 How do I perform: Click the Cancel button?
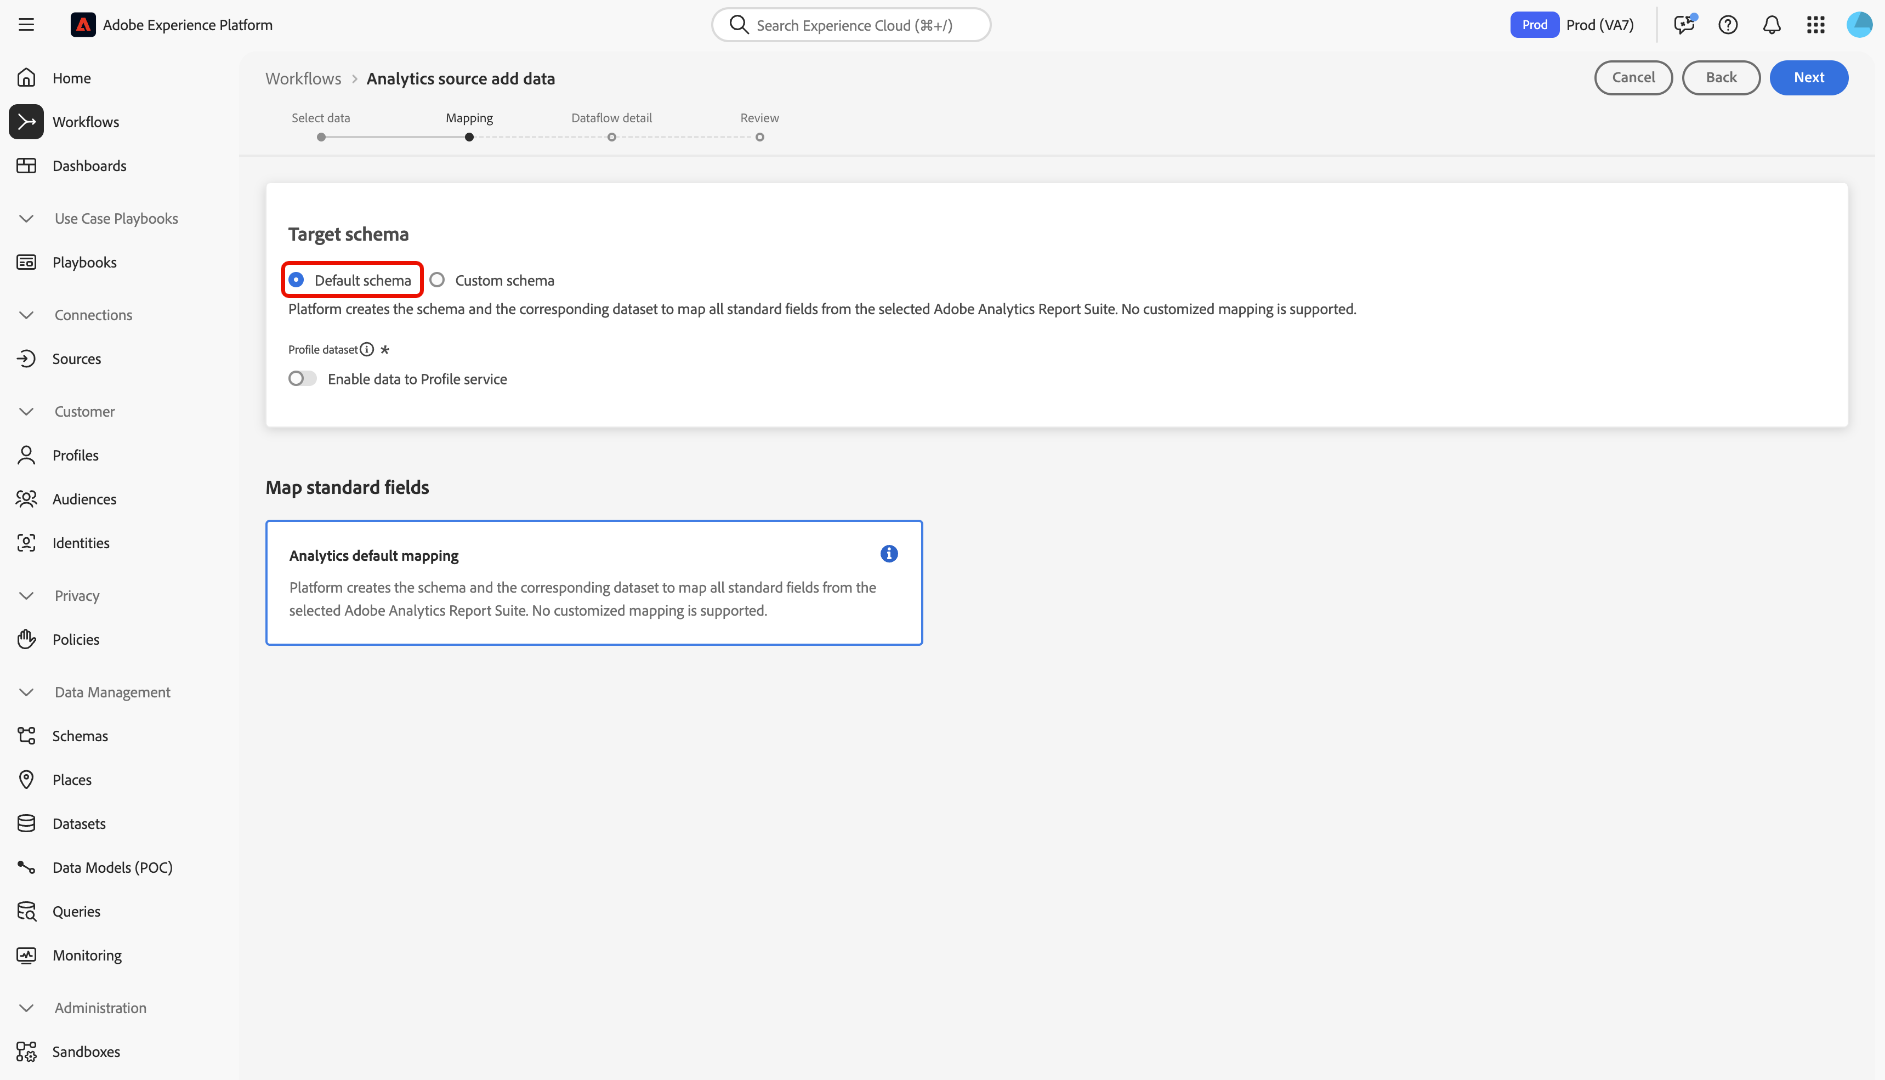[x=1634, y=78]
